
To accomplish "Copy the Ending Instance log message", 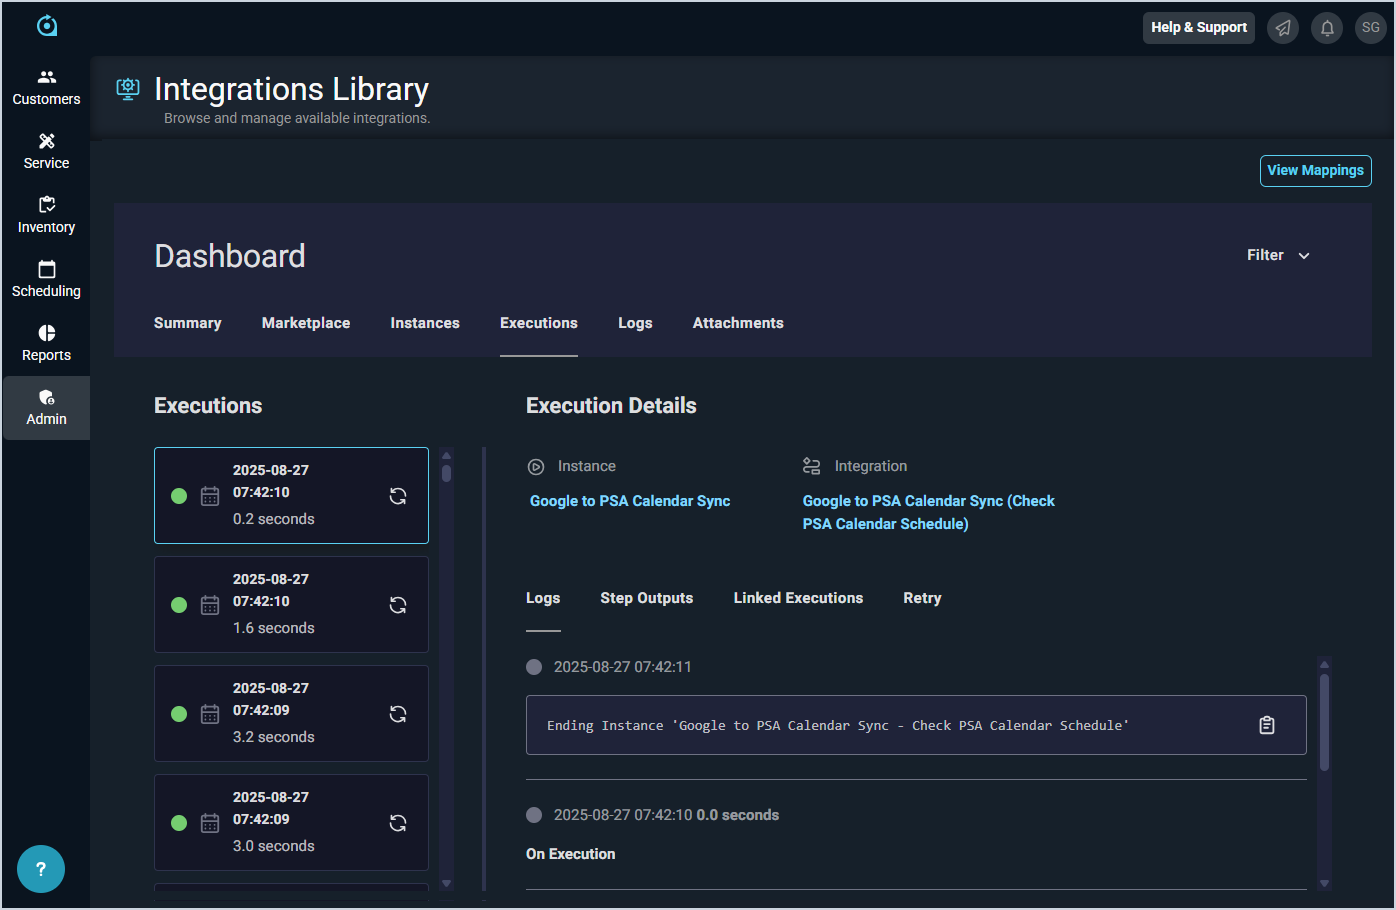I will (1266, 725).
